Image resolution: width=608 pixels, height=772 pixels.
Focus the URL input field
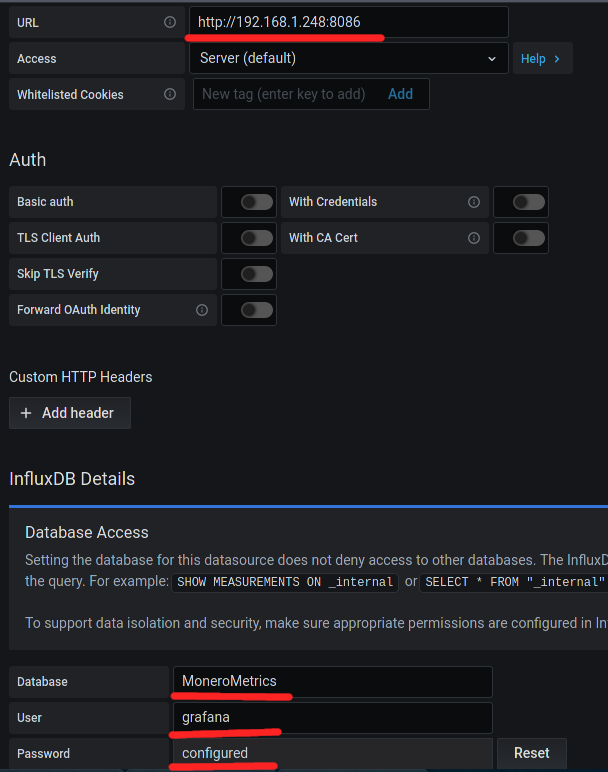(348, 22)
